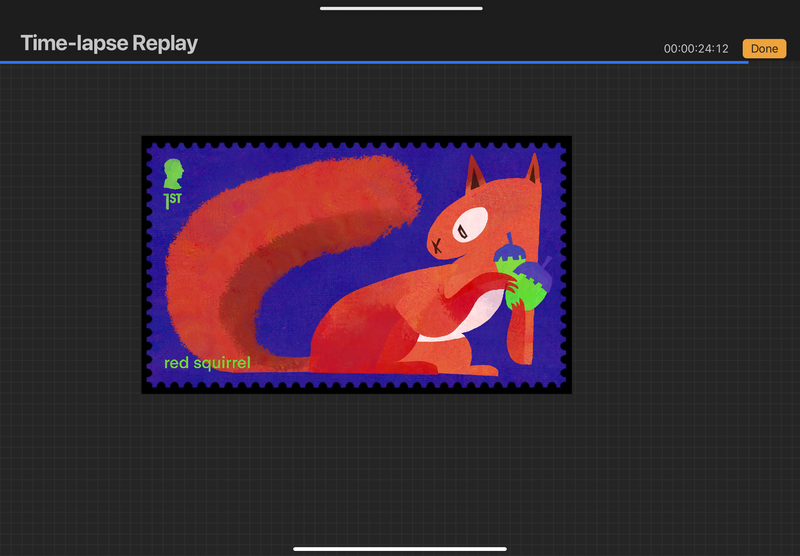Click the unfilled end of the progress bar

tap(773, 62)
